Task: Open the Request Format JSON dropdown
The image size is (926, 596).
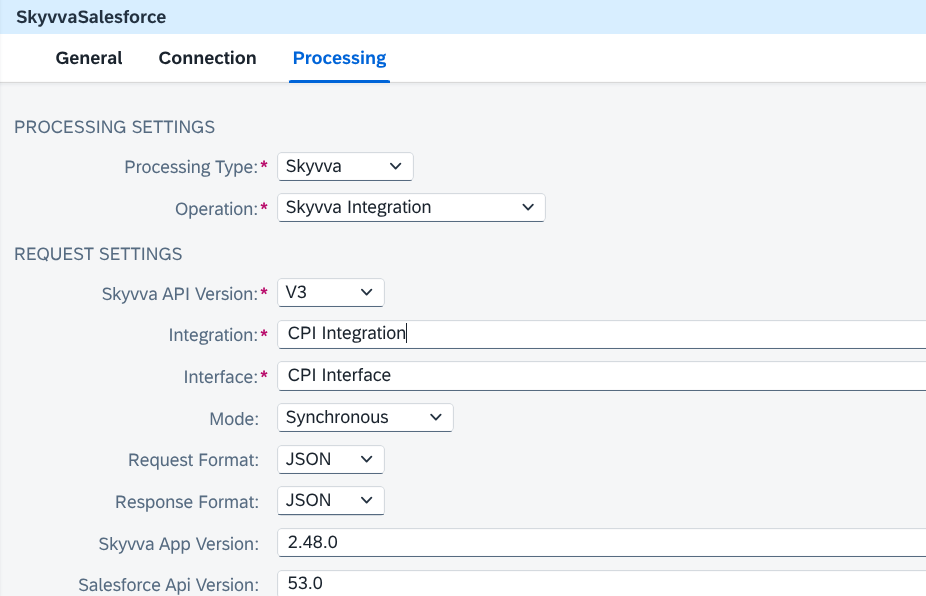Action: coord(331,460)
